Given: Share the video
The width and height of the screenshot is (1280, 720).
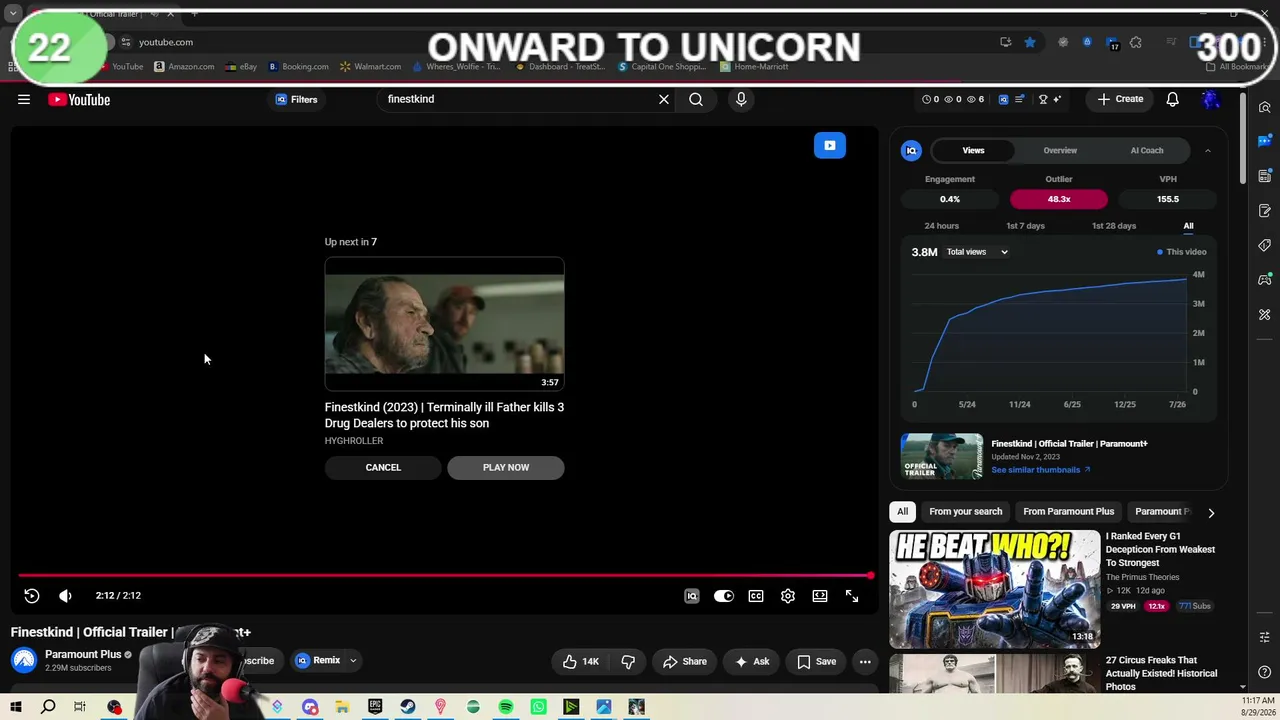Looking at the screenshot, I should 685,661.
